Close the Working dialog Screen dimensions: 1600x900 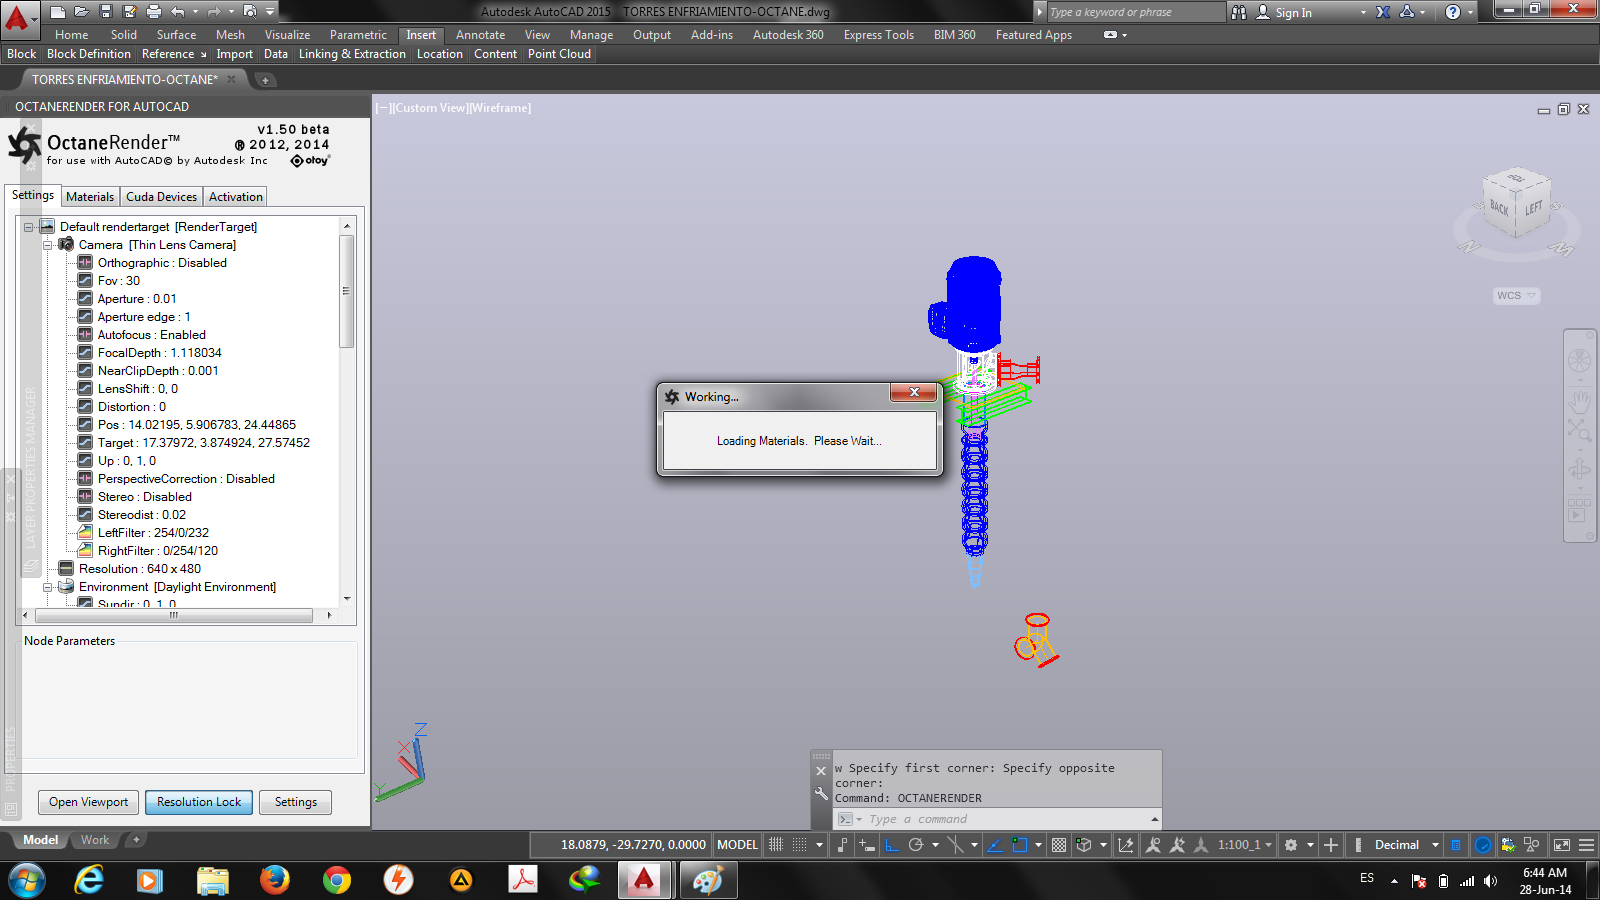pos(913,393)
